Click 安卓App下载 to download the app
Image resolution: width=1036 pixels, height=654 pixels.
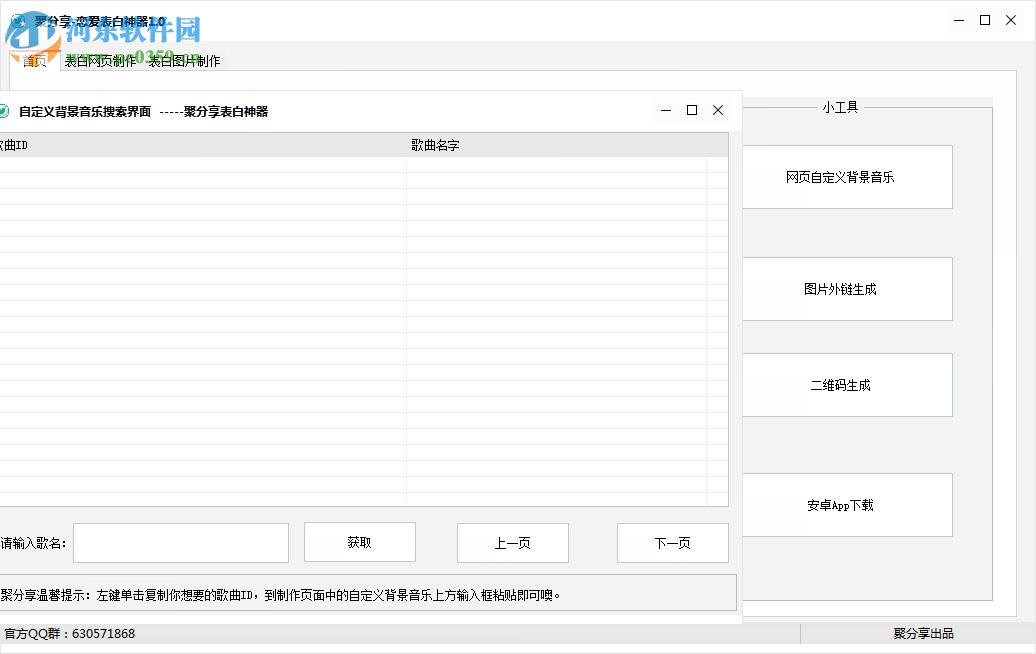847,505
